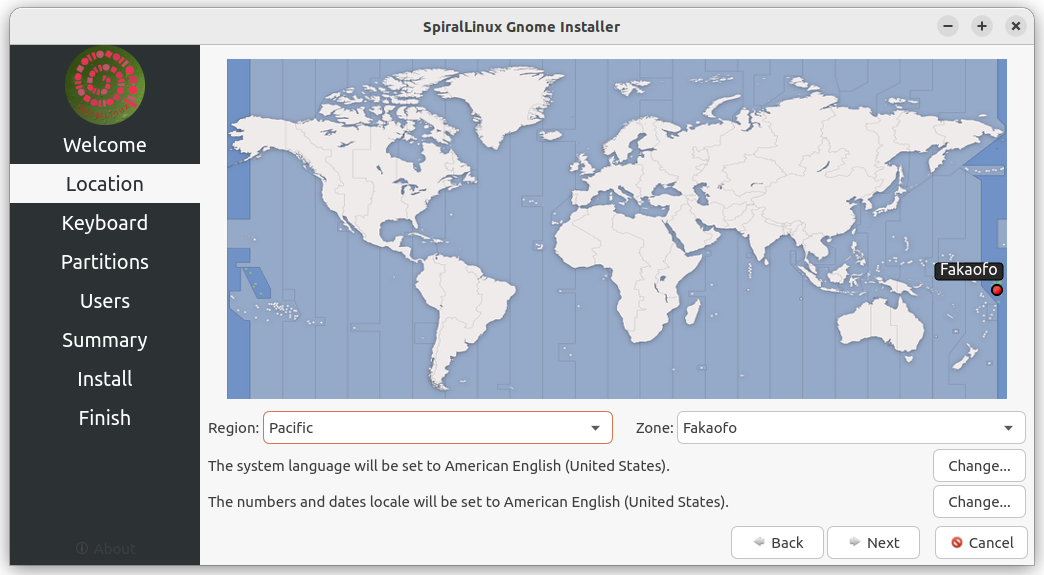
Task: Open the About link in sidebar
Action: [105, 548]
